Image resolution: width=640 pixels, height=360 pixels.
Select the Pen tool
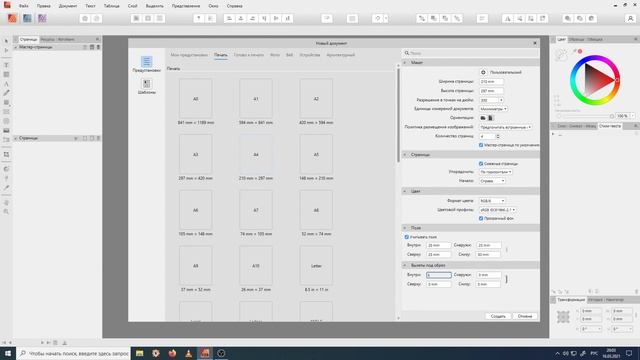[6, 93]
